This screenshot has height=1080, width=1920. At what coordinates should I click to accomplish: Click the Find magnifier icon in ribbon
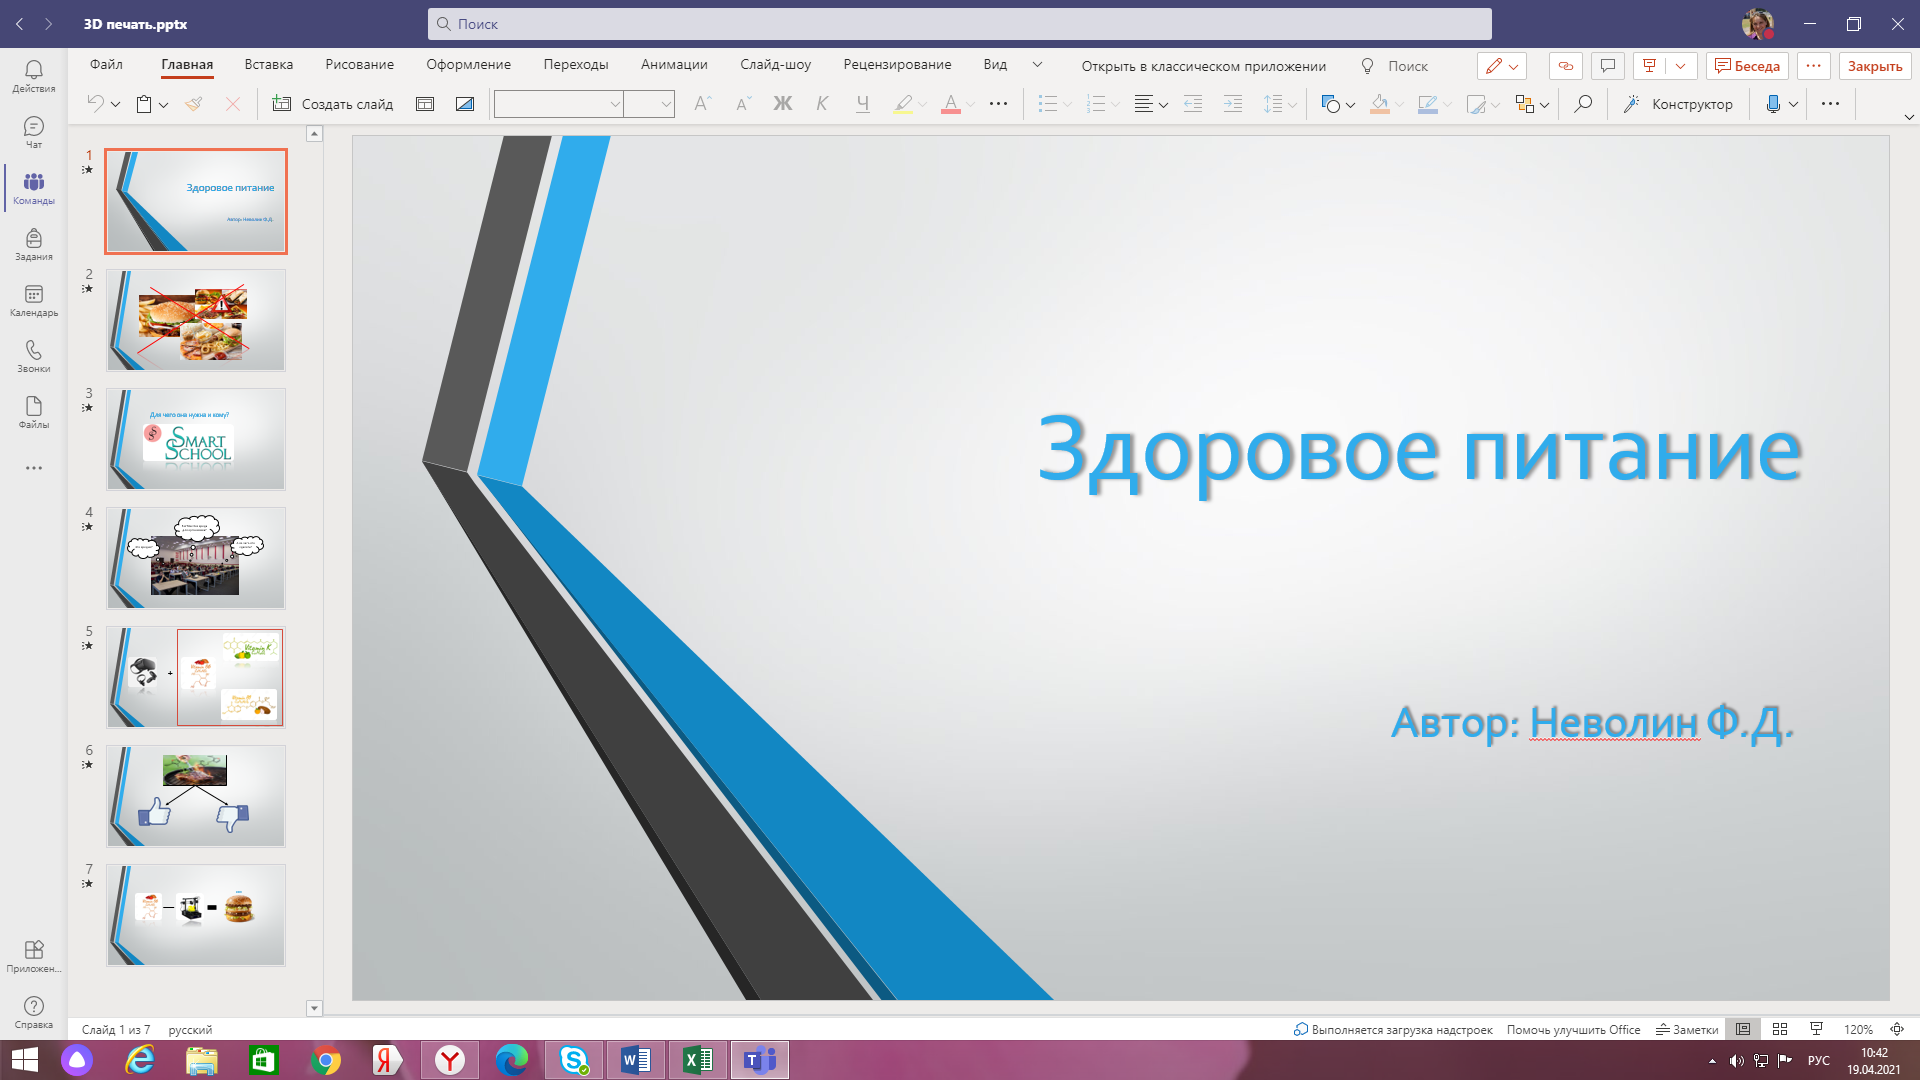click(1583, 104)
